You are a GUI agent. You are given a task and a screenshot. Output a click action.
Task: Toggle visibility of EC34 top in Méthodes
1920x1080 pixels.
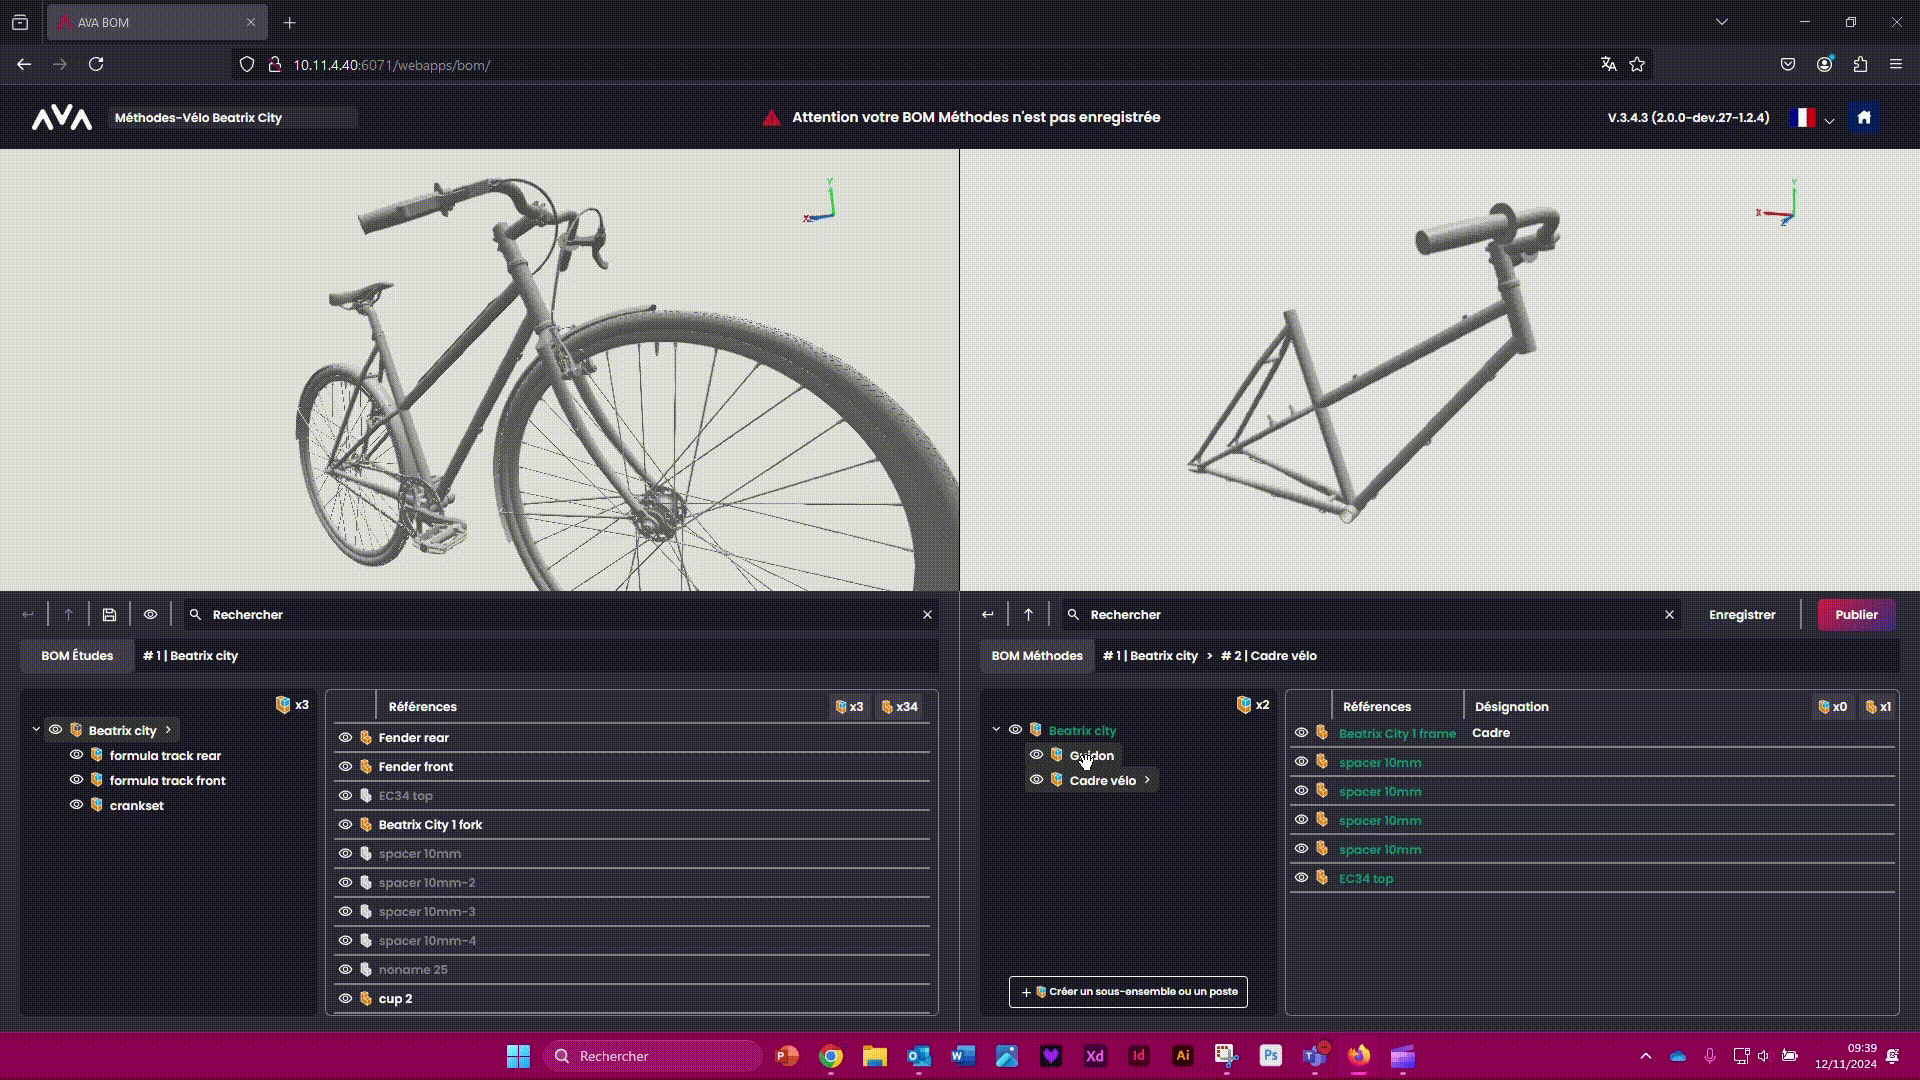pos(1301,878)
